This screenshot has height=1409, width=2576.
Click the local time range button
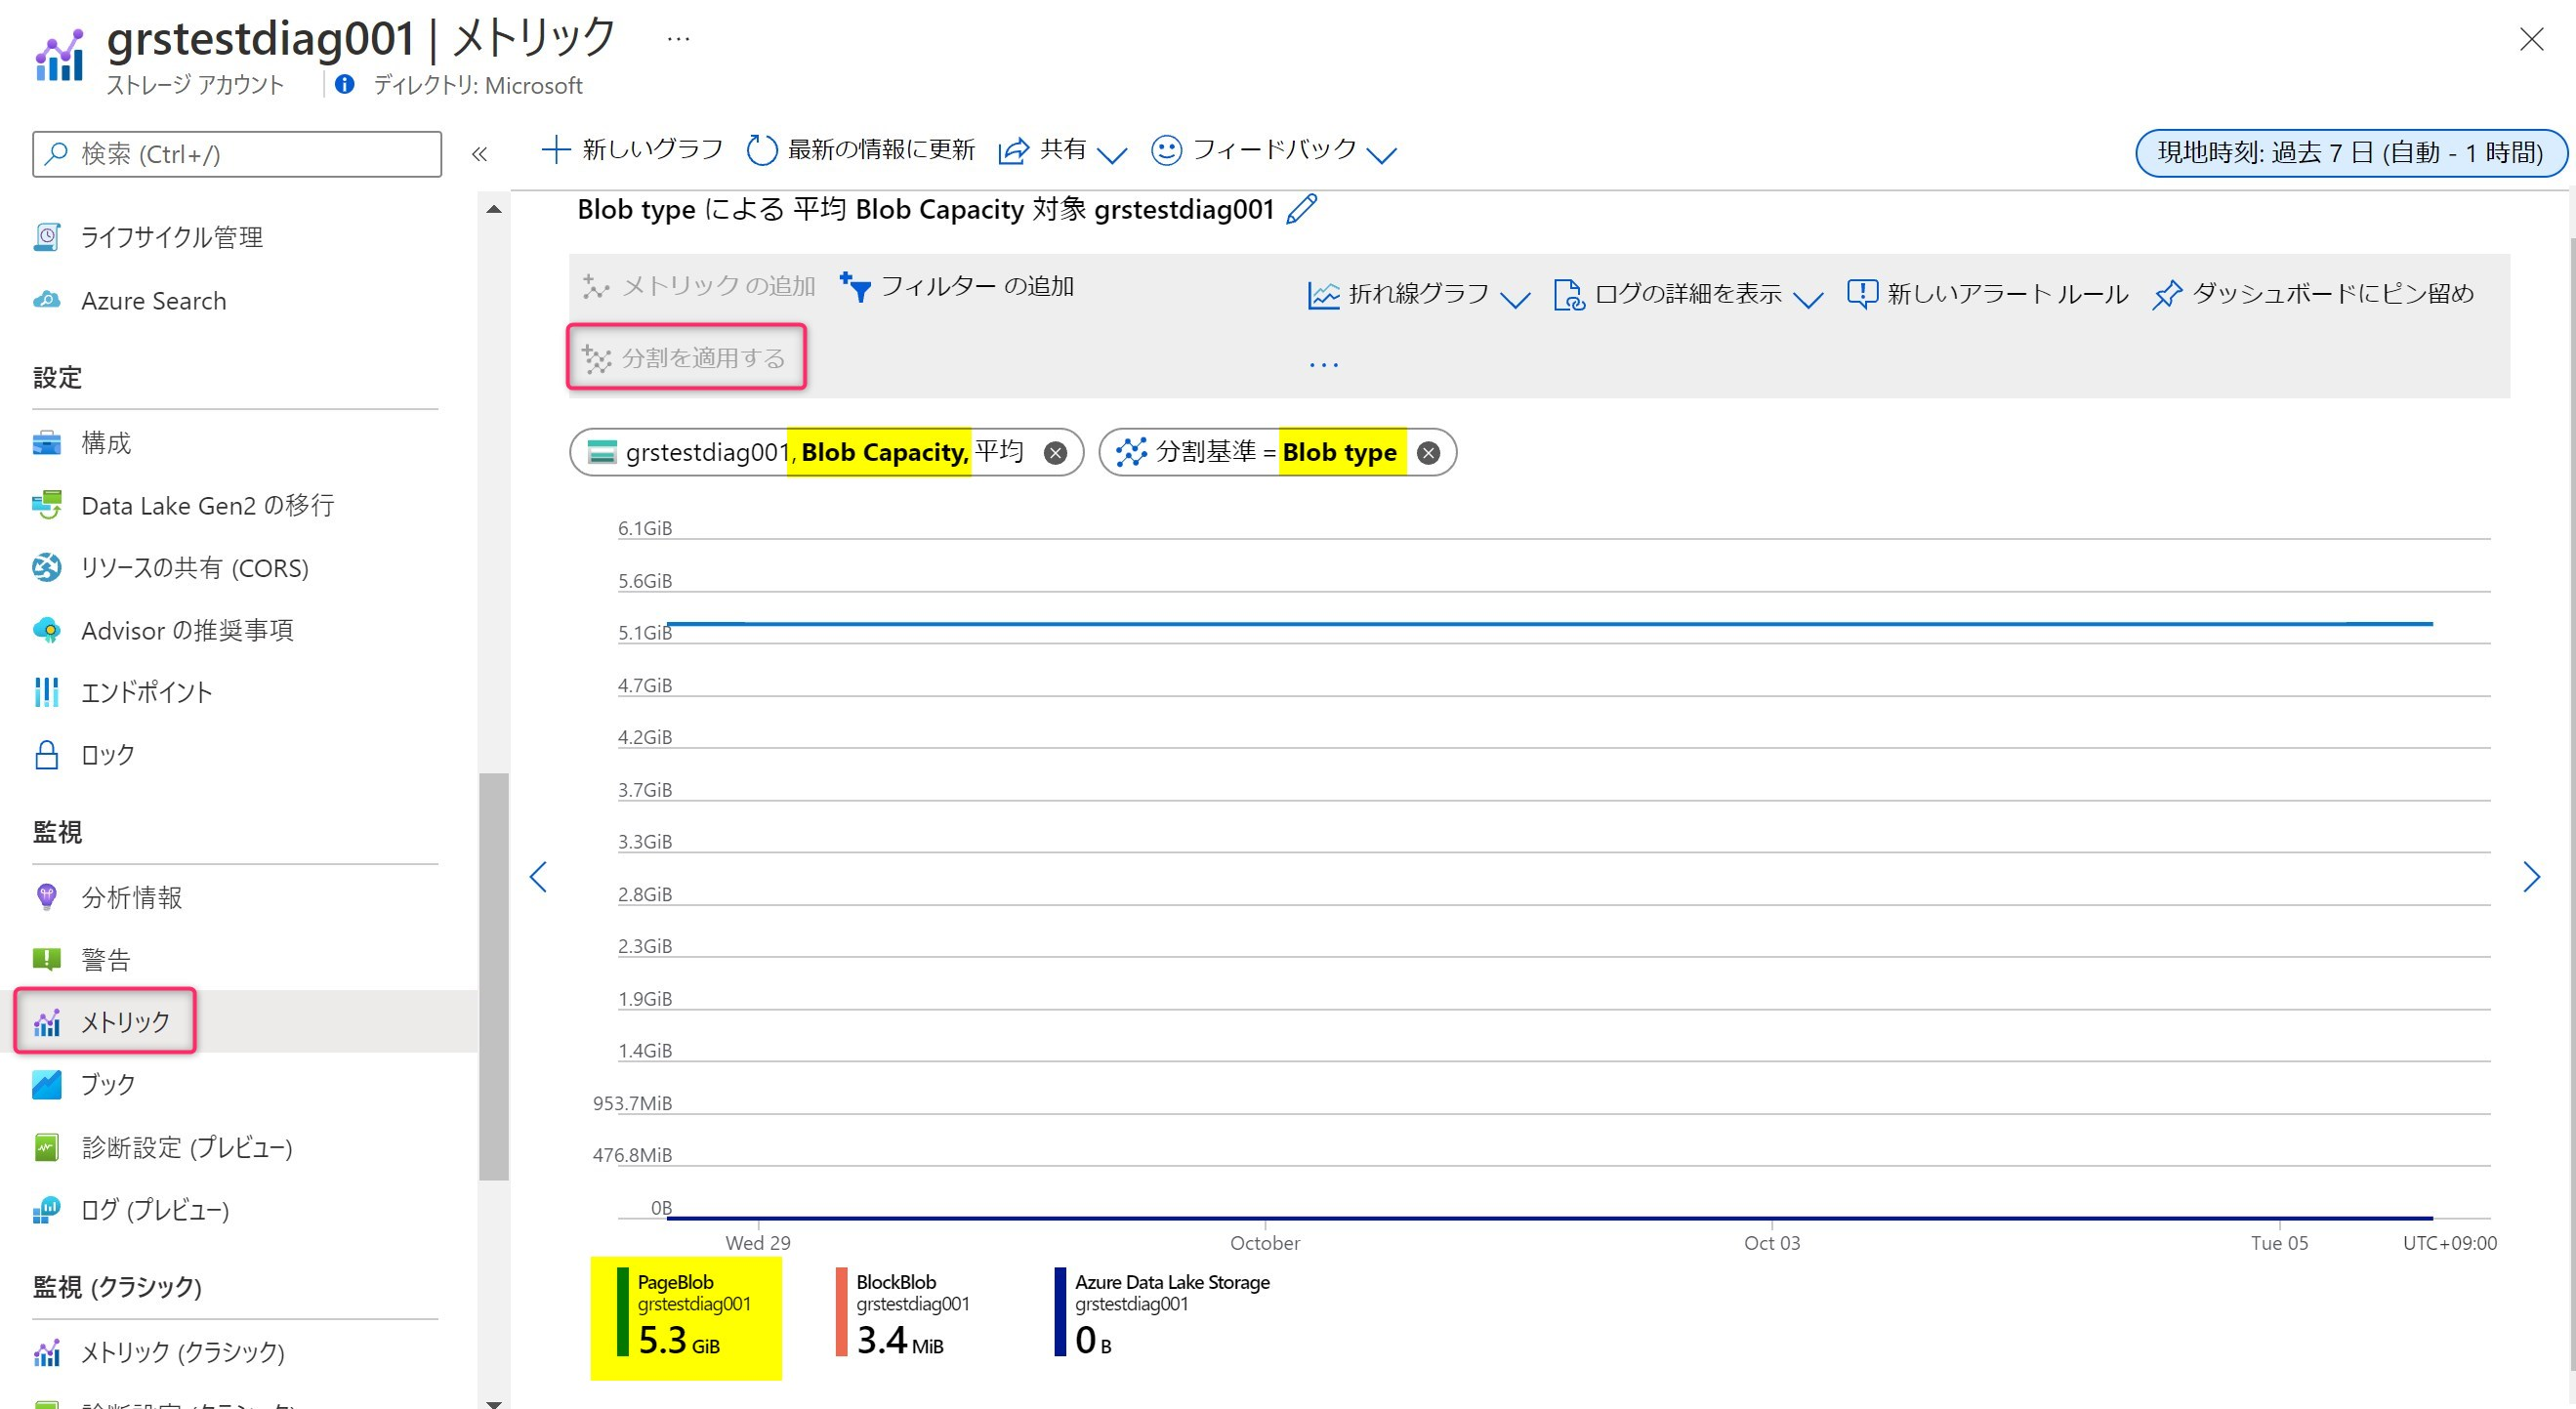pyautogui.click(x=2349, y=153)
